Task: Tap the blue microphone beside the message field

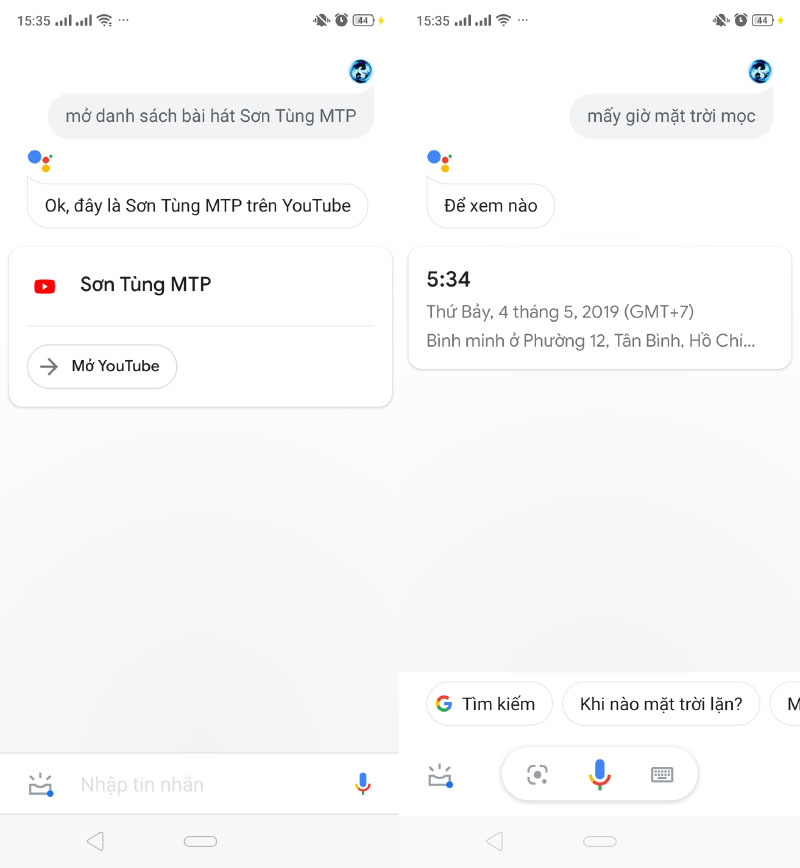Action: (362, 784)
